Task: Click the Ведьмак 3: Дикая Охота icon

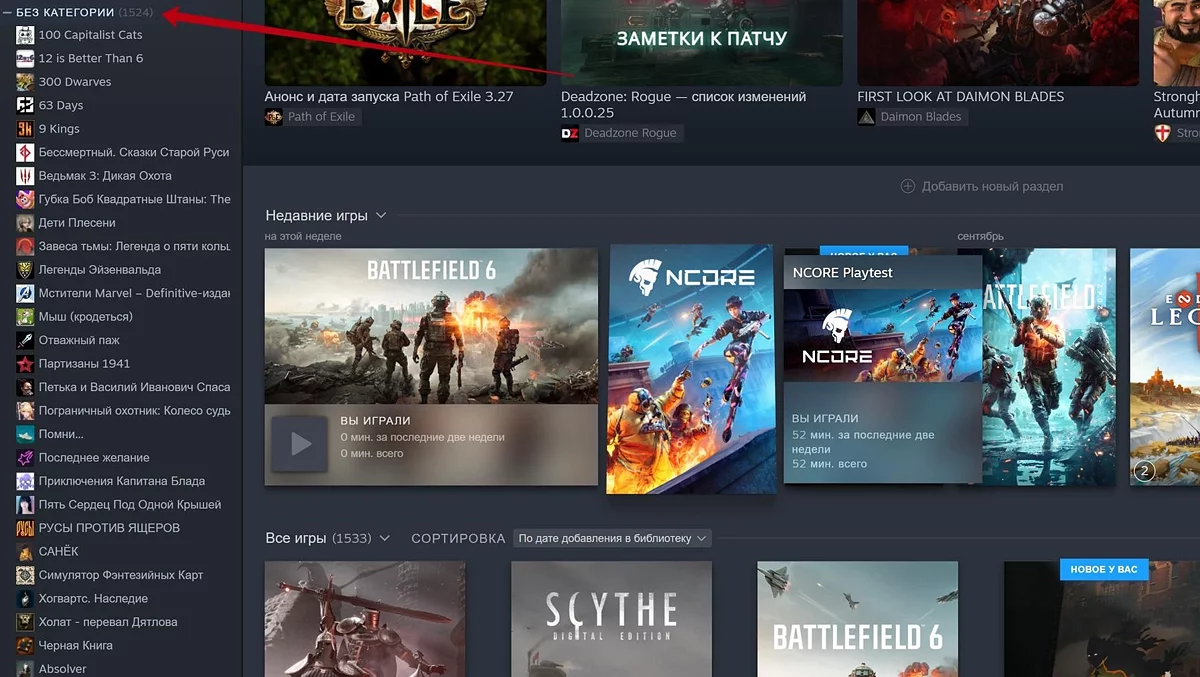Action: click(x=25, y=176)
